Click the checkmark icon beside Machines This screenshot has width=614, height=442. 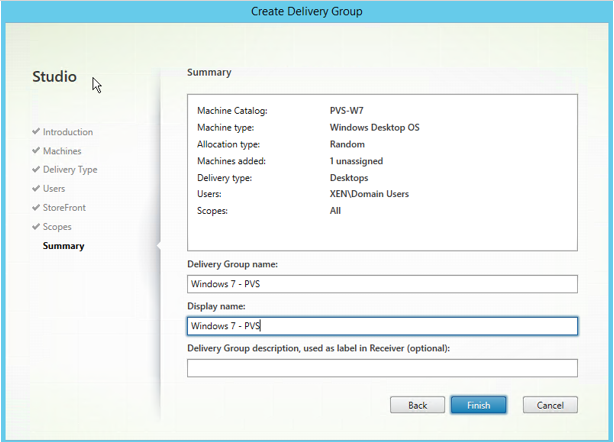pyautogui.click(x=36, y=151)
